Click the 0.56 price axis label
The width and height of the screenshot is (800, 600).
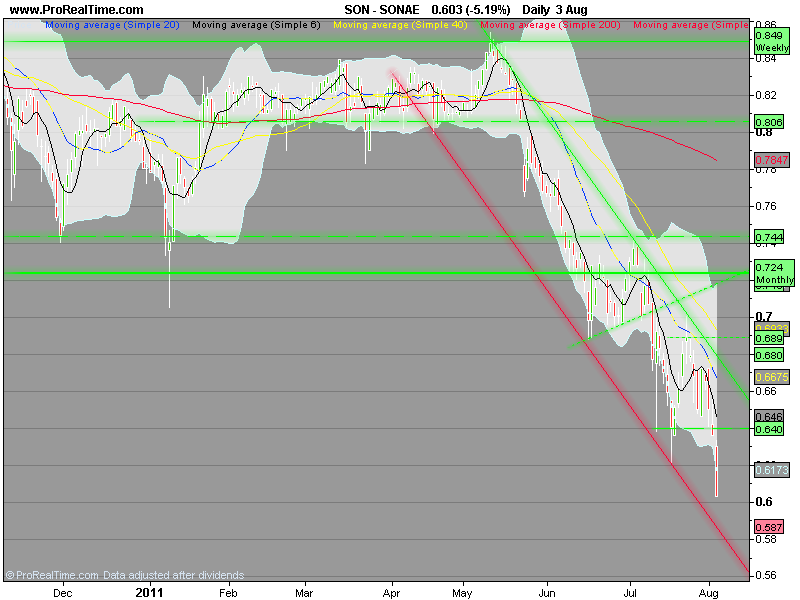pyautogui.click(x=765, y=576)
